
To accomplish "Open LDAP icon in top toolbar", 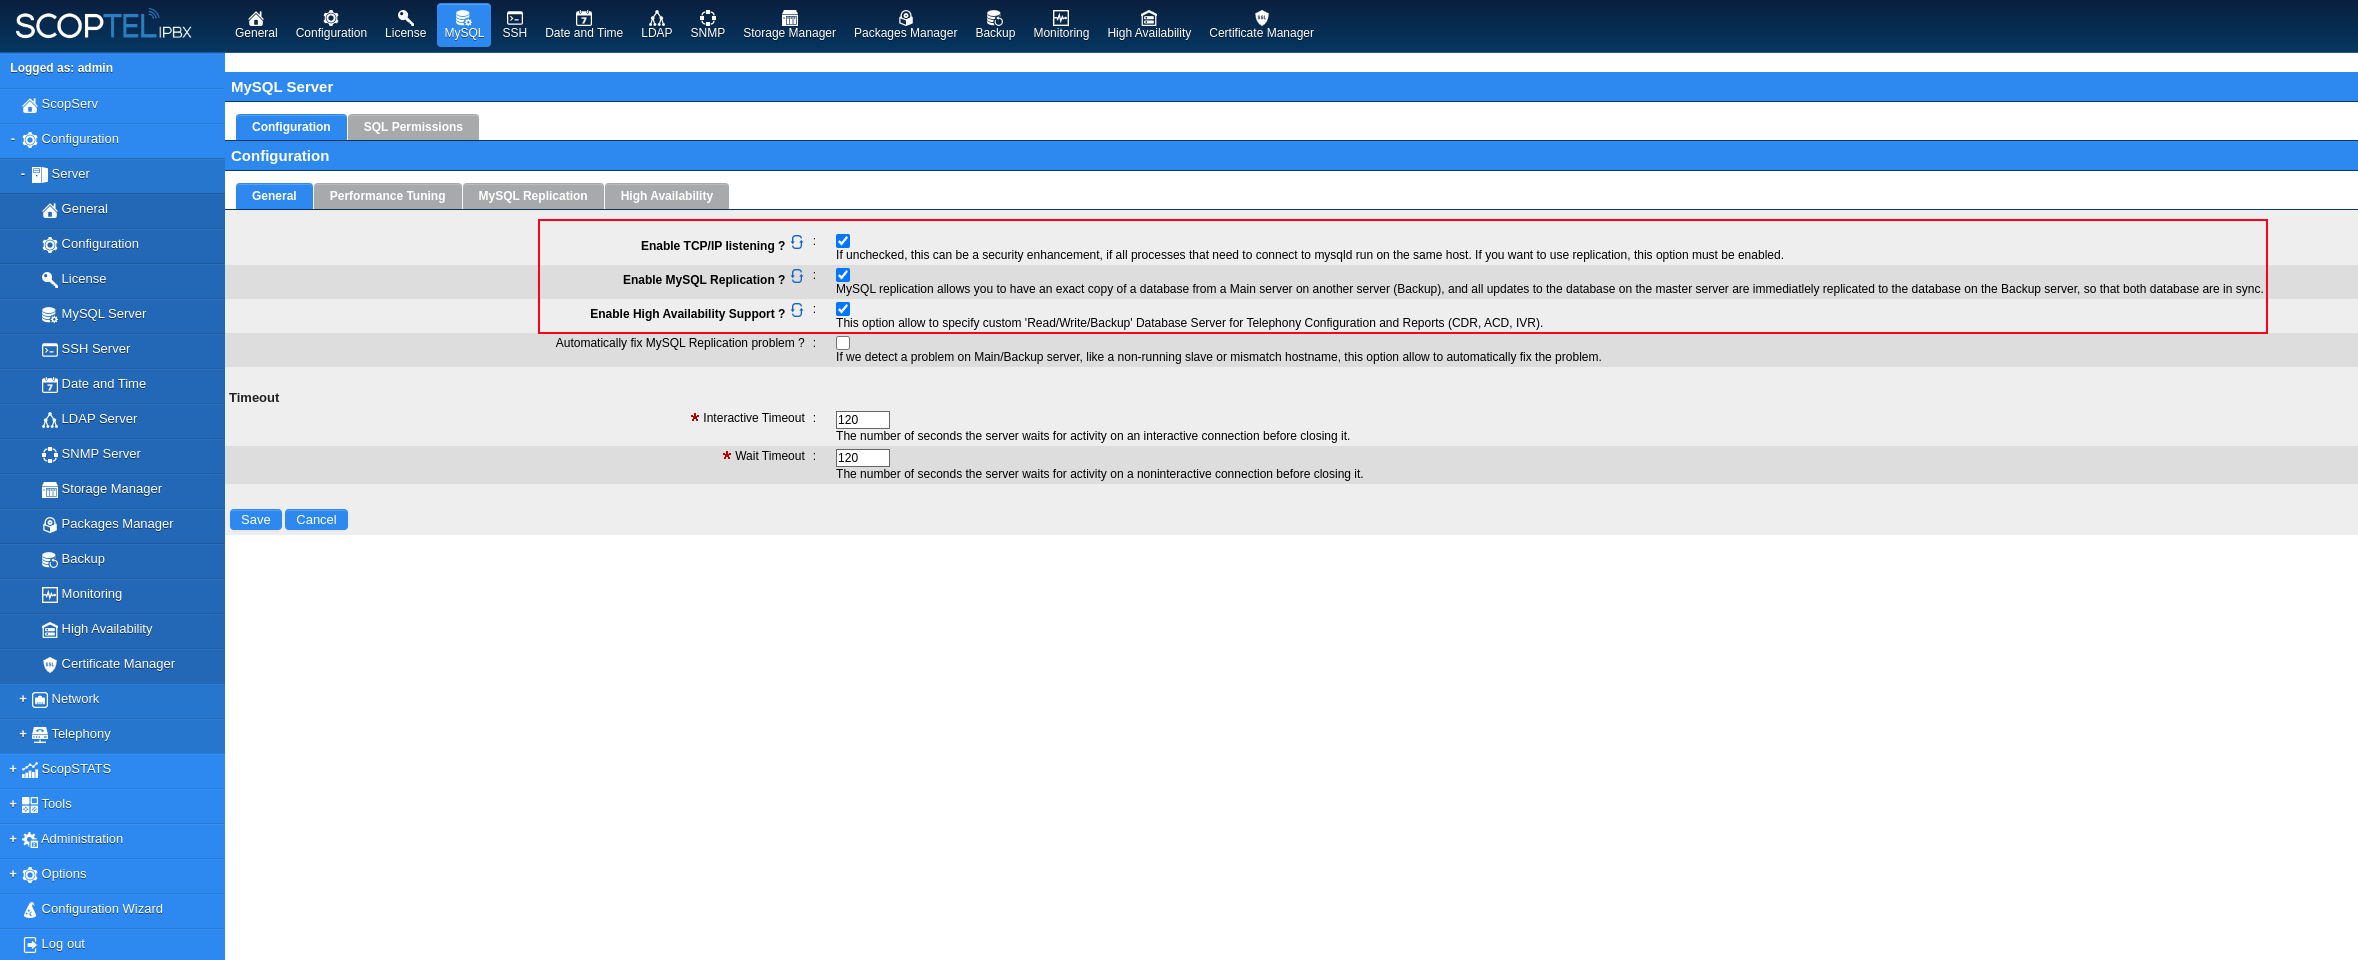I will (x=657, y=25).
